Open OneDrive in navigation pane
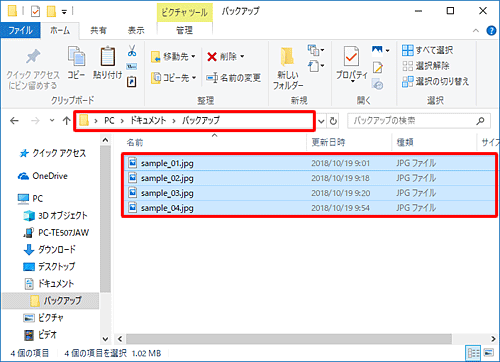The width and height of the screenshot is (500, 362). pos(43,176)
